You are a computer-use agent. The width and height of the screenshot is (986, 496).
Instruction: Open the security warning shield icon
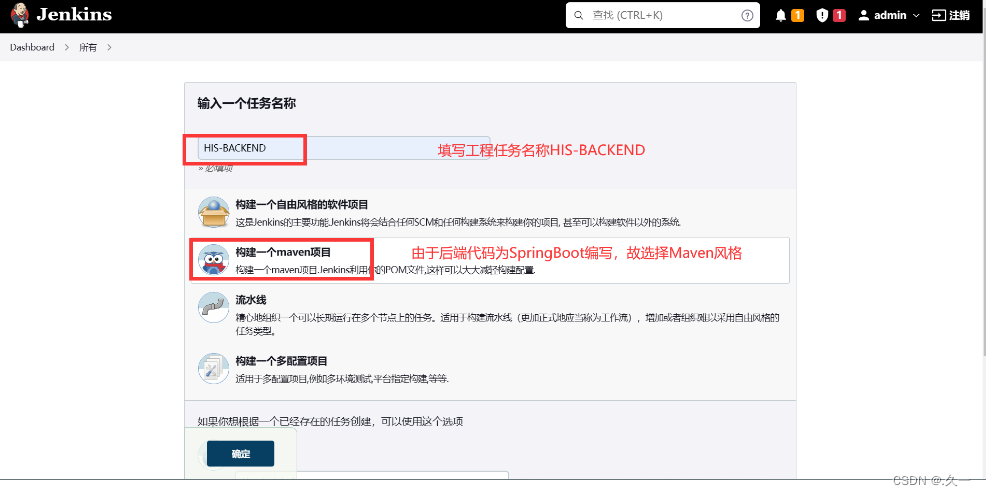(x=822, y=15)
